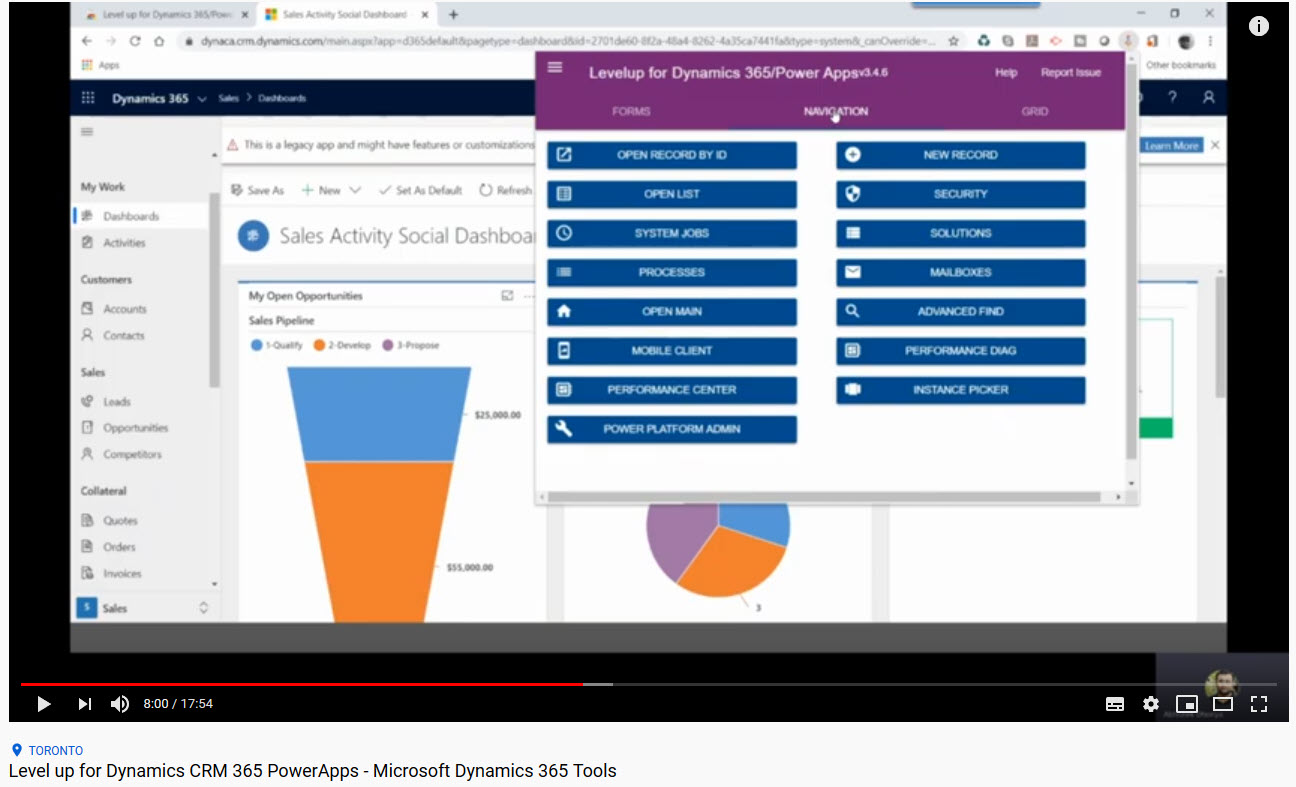
Task: Switch to the FORMS tab in Levelup
Action: 631,111
